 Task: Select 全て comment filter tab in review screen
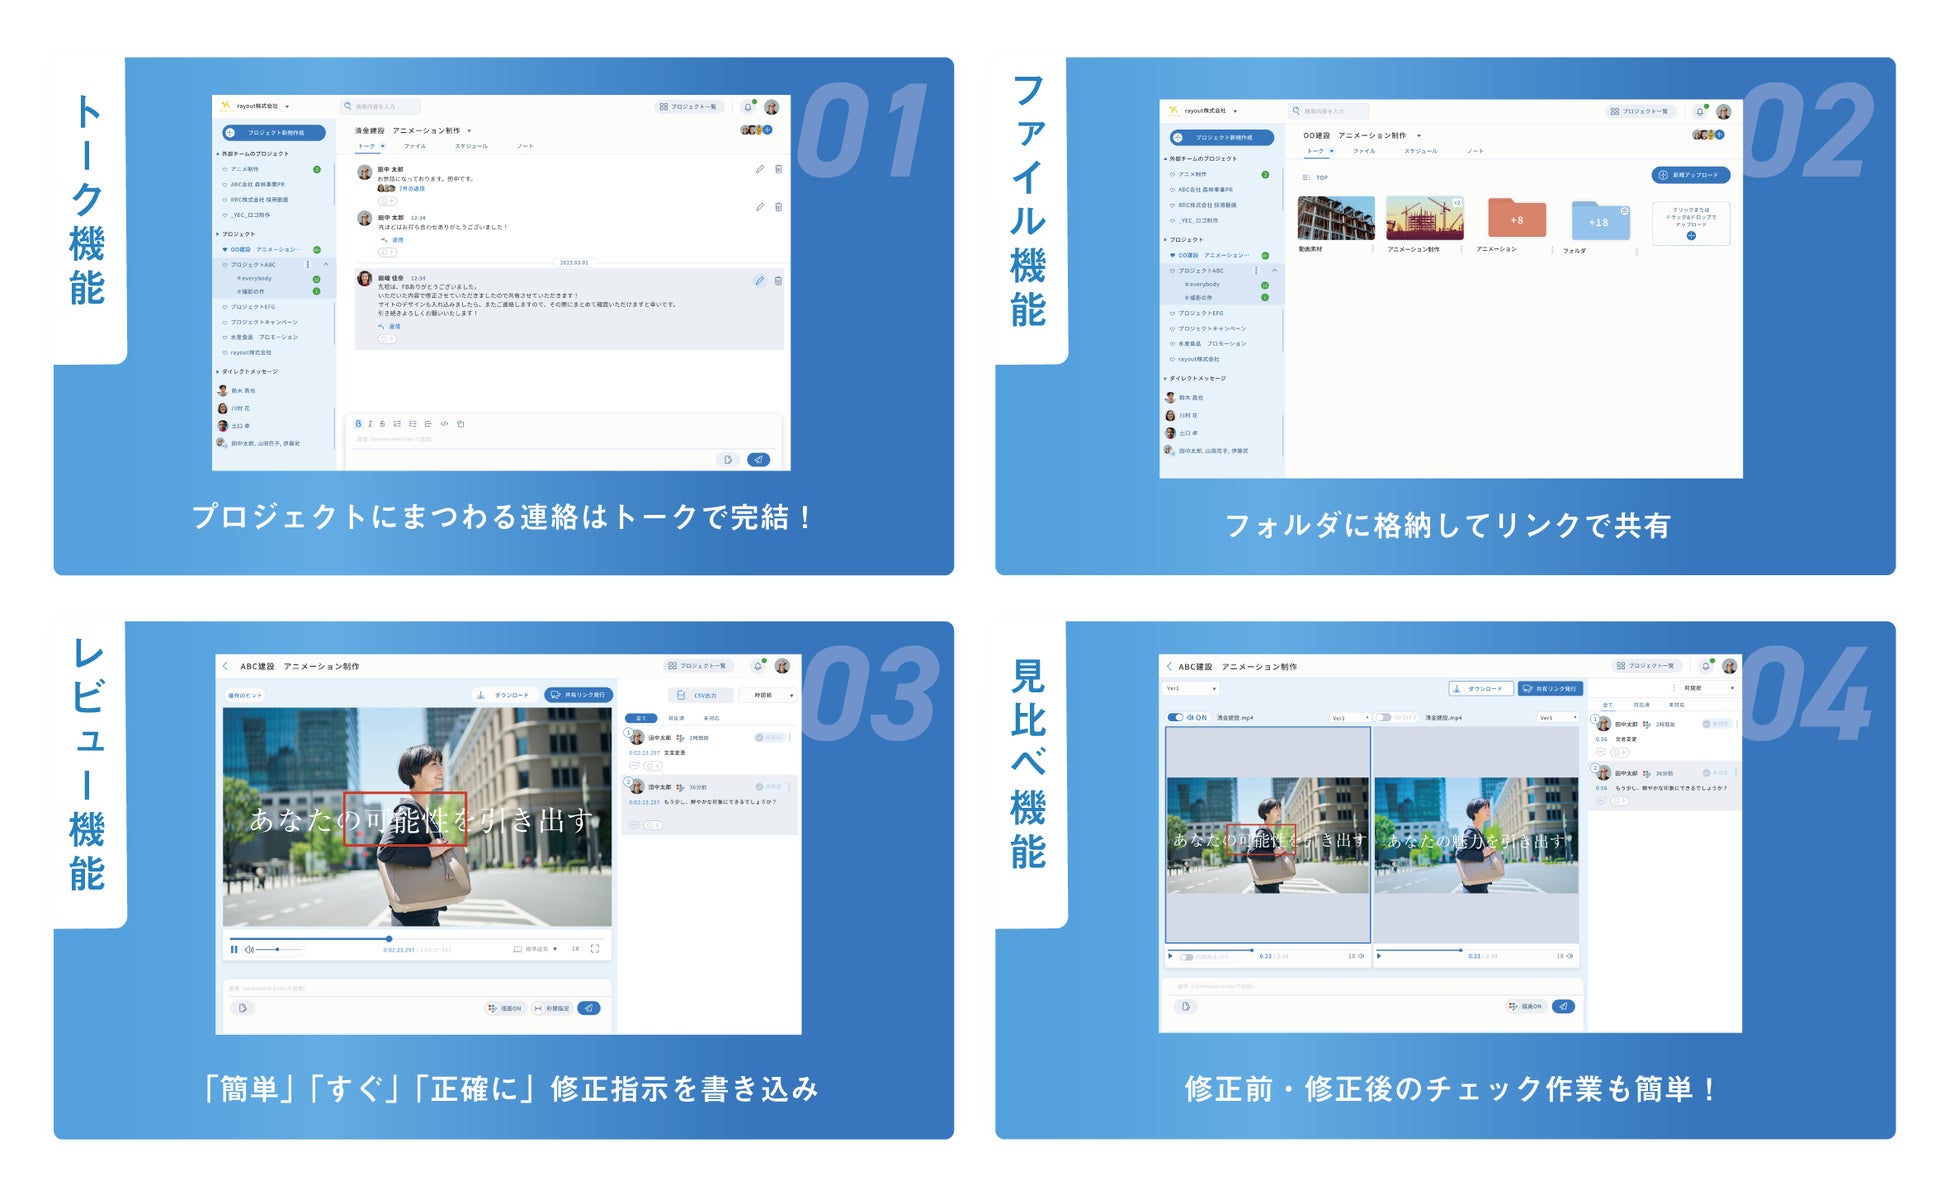tap(641, 718)
